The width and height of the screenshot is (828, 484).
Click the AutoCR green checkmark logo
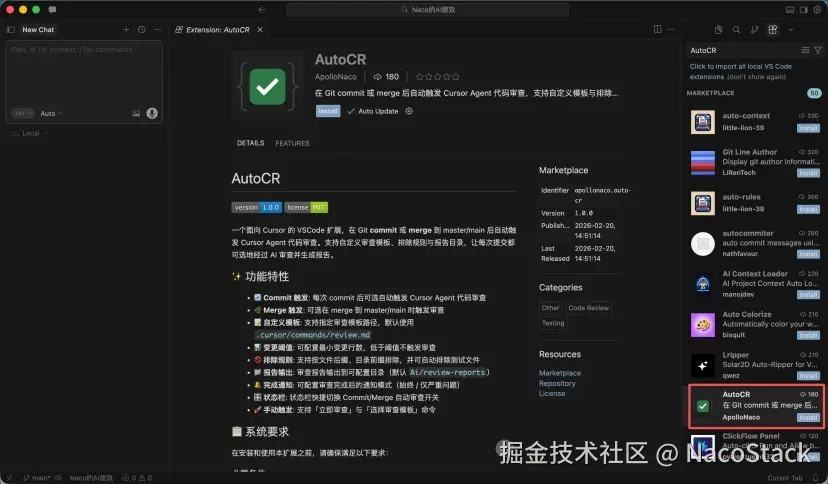[268, 87]
